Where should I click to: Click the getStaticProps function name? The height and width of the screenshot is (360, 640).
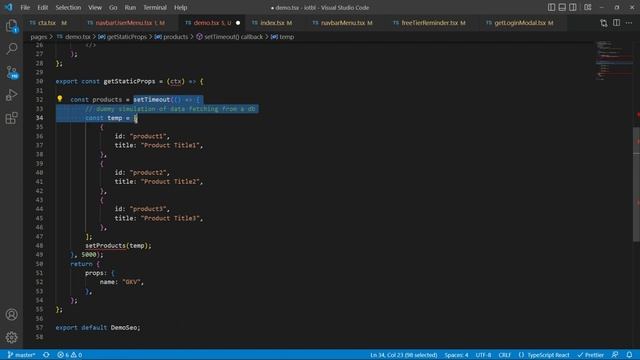129,81
